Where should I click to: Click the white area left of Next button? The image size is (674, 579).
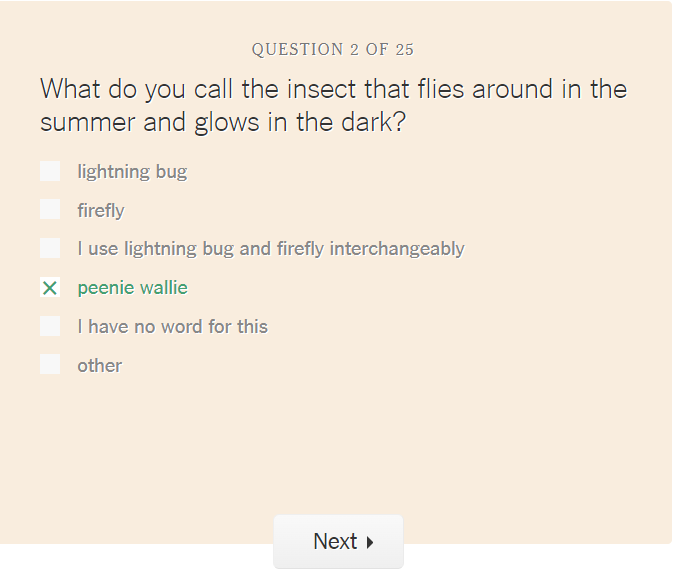click(135, 561)
